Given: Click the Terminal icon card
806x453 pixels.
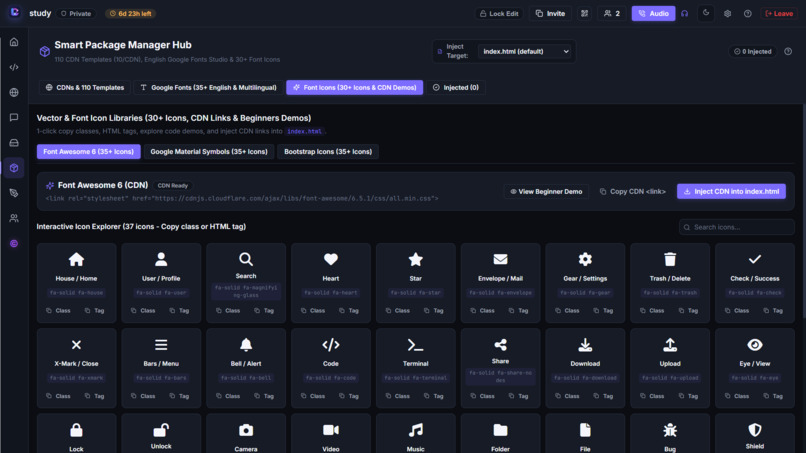Looking at the screenshot, I should tap(416, 368).
